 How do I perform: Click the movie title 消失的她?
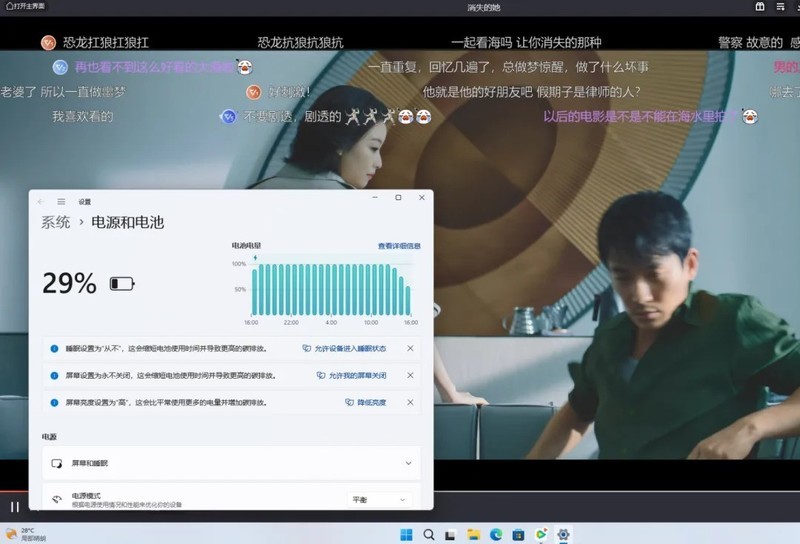(484, 7)
